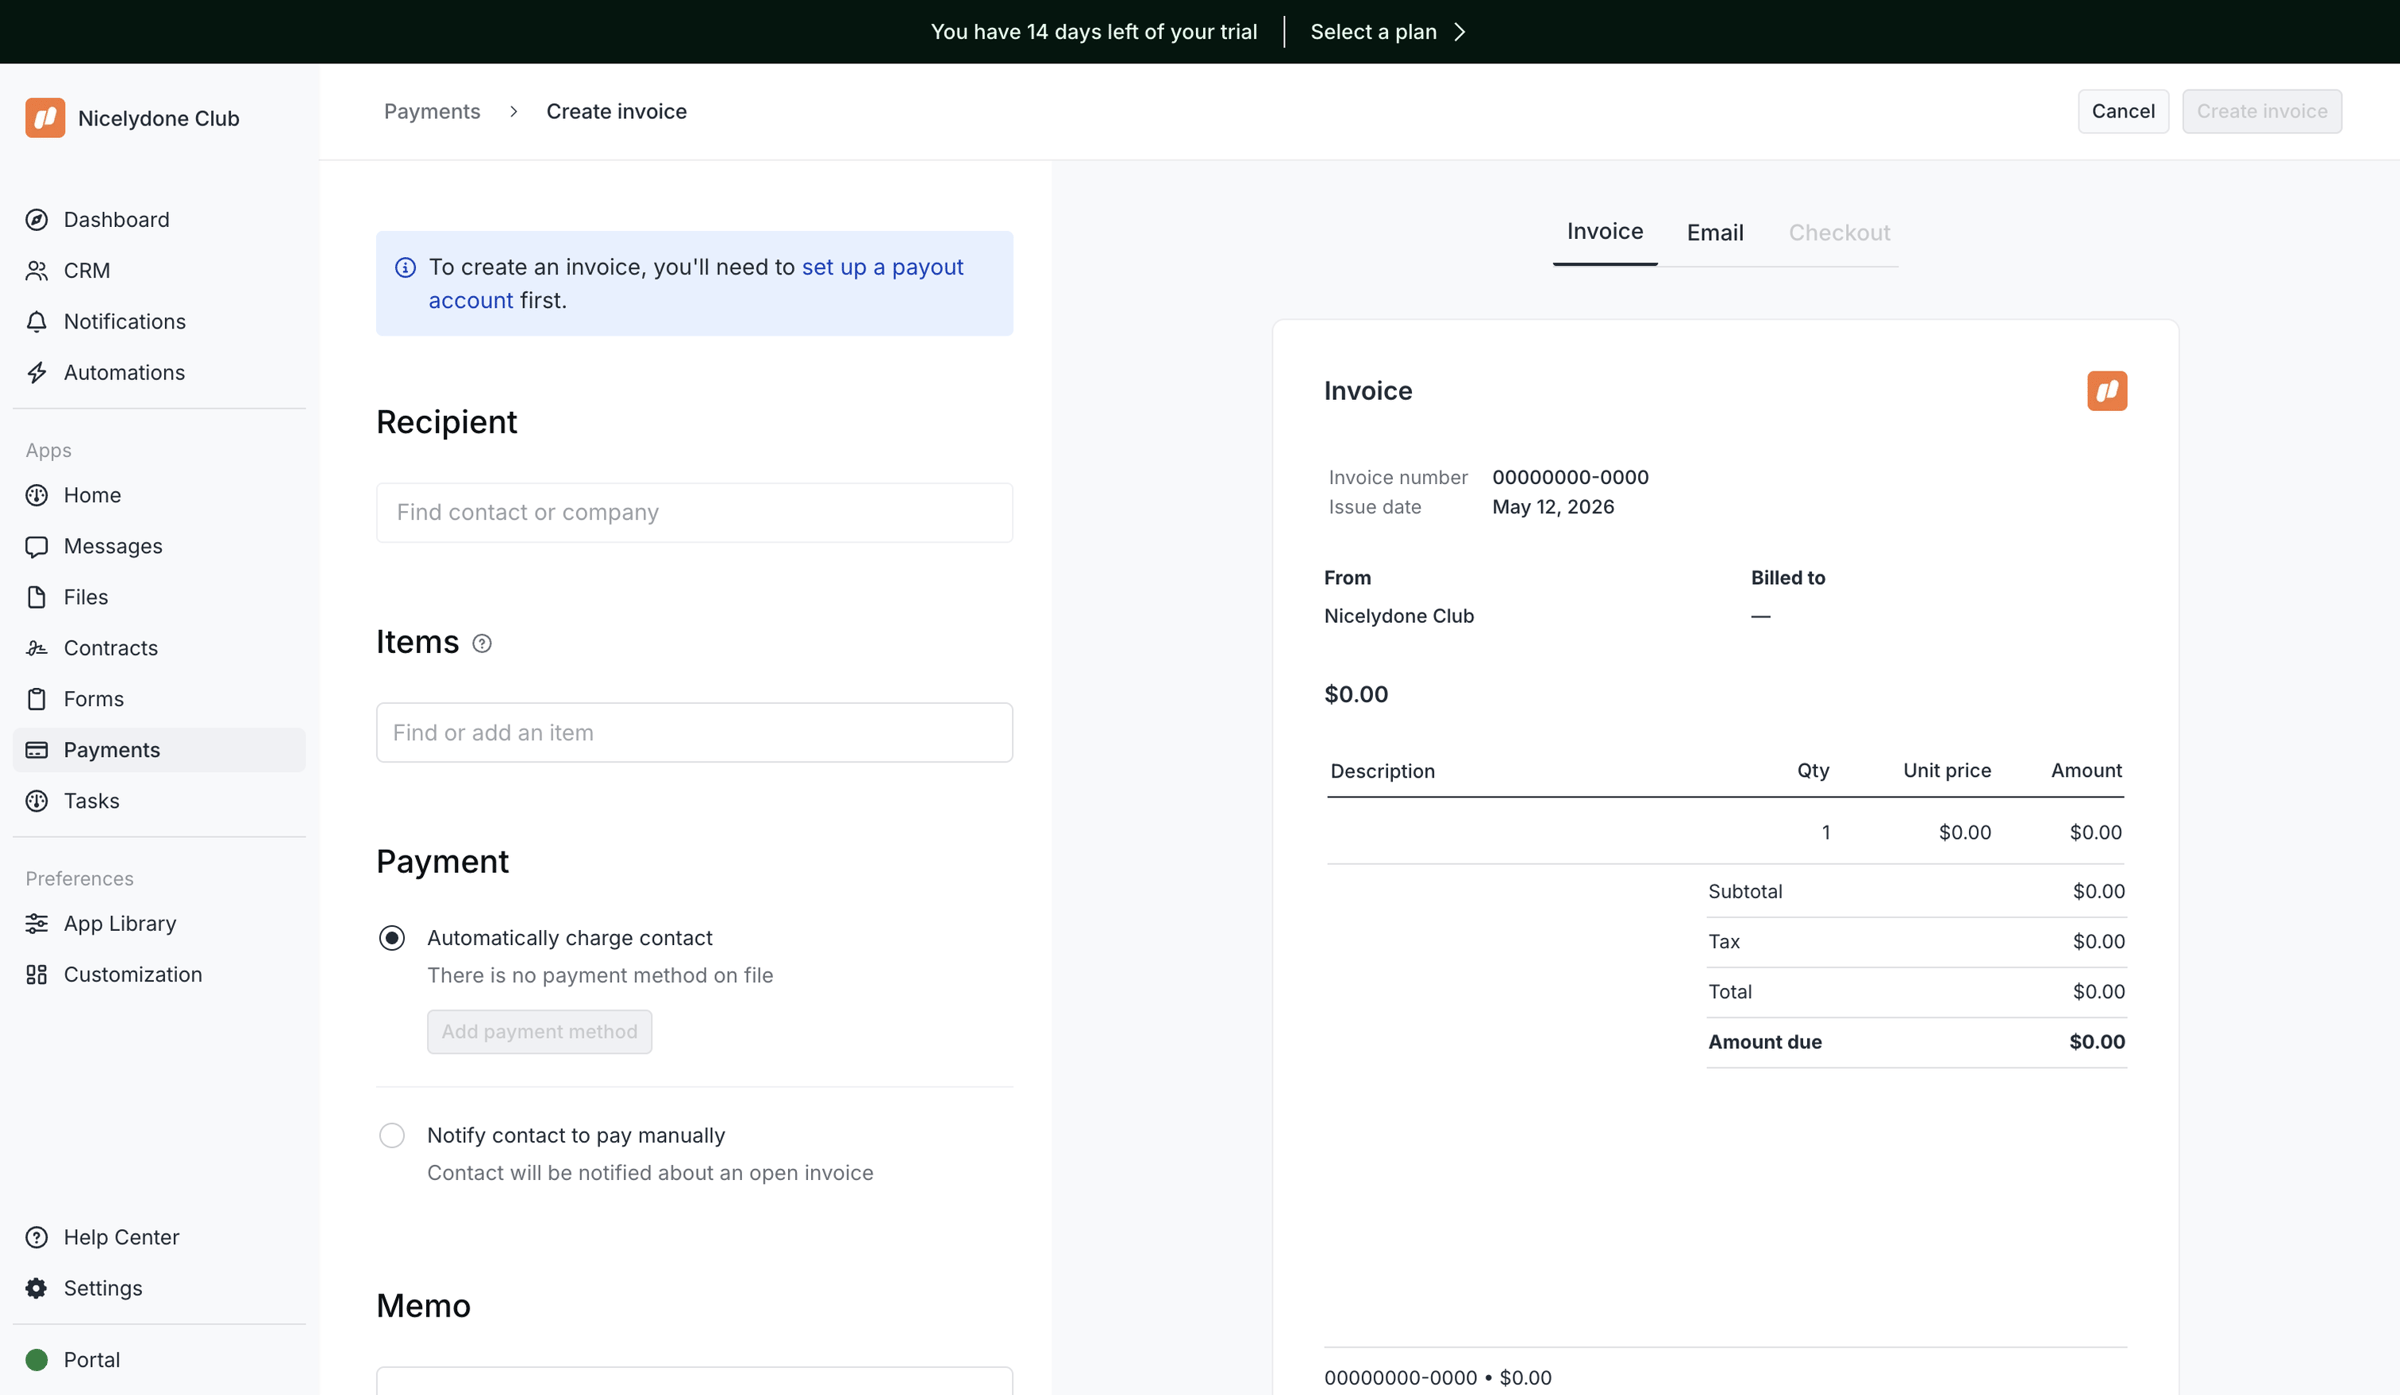Click Select a plan chevron
This screenshot has width=2400, height=1395.
[x=1460, y=32]
